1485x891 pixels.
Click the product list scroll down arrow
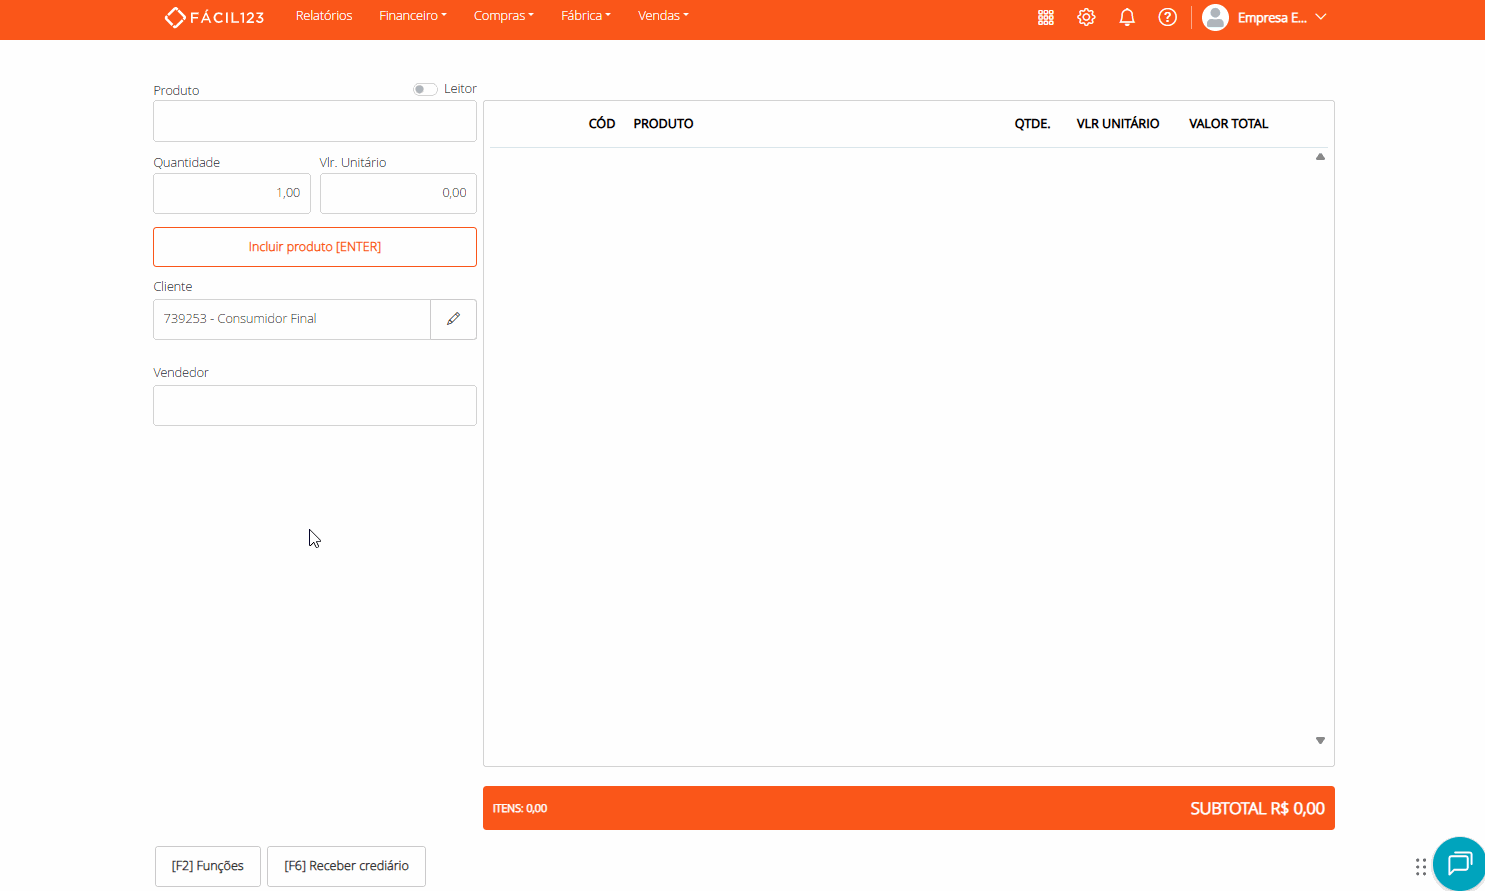pos(1320,741)
